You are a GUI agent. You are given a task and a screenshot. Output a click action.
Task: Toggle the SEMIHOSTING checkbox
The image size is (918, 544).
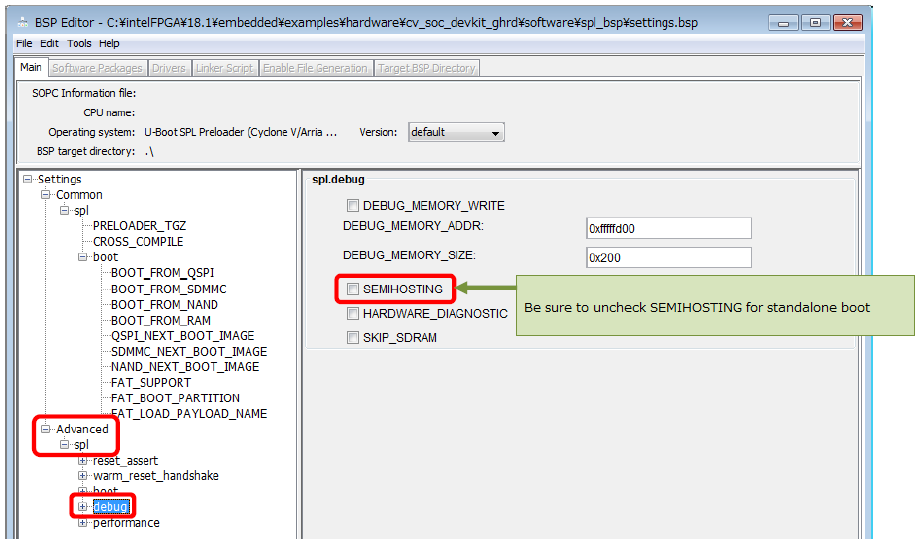352,289
